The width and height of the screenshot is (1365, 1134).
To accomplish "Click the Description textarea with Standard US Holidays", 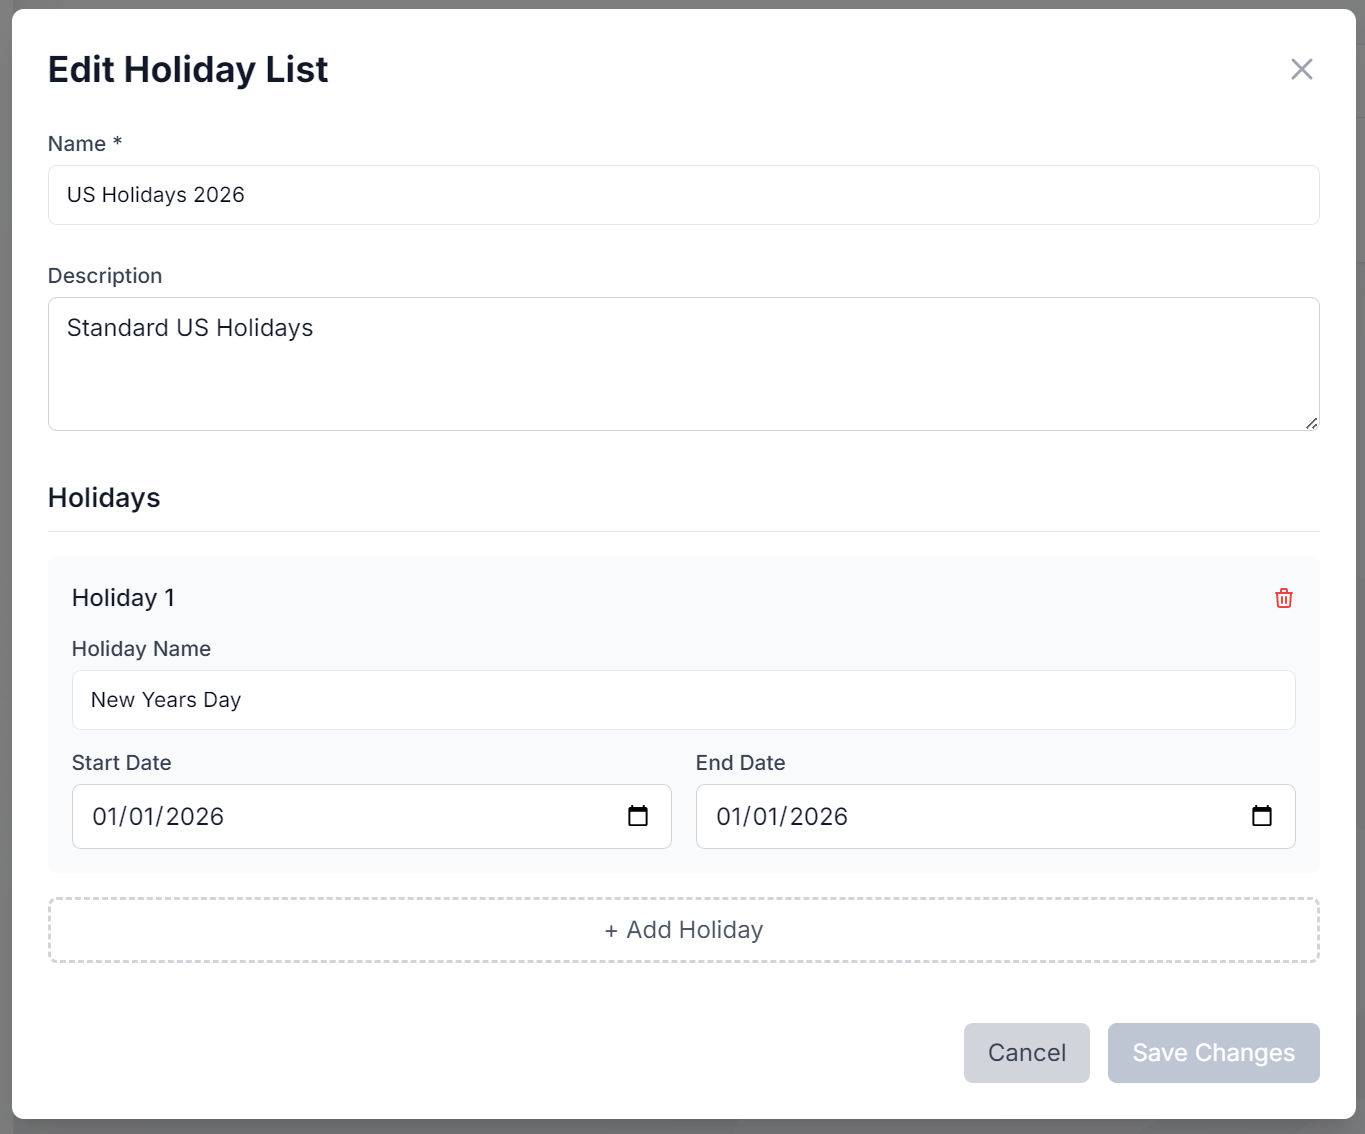I will pos(683,364).
